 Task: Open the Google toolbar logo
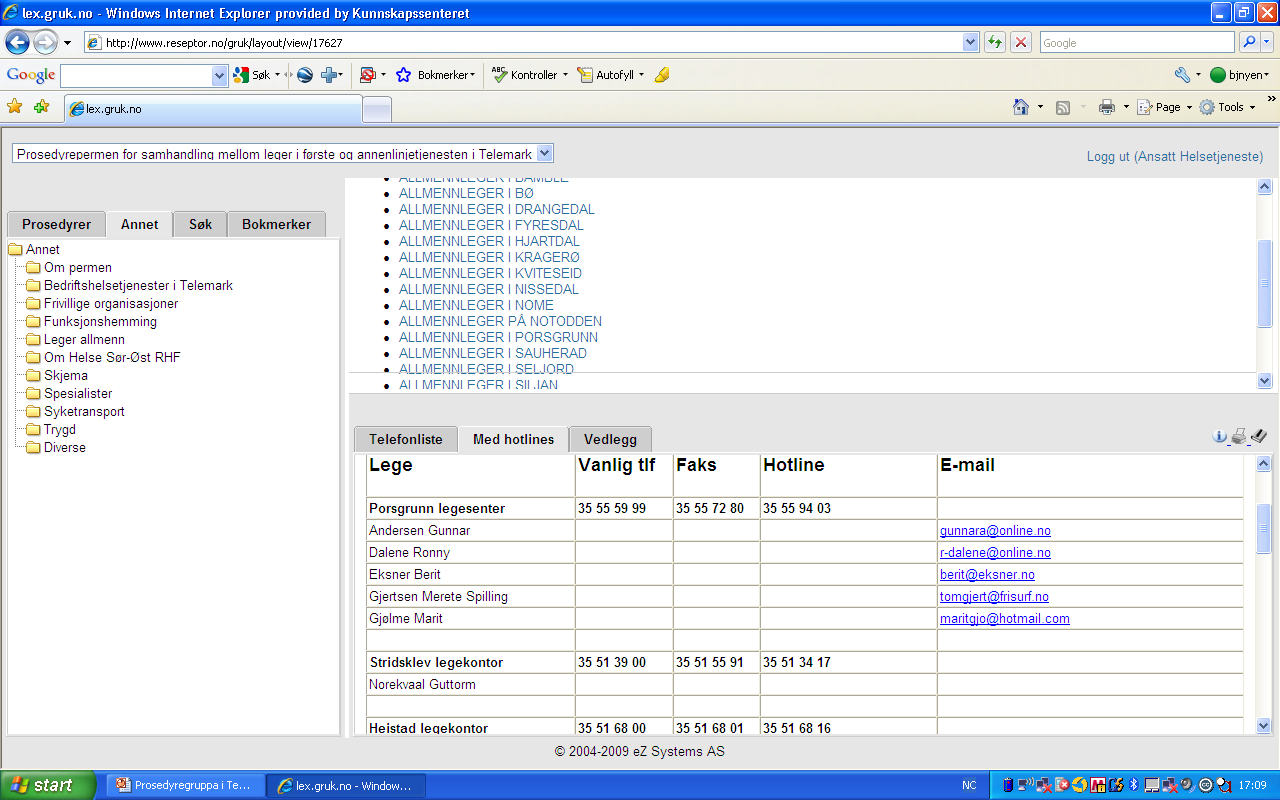point(31,75)
